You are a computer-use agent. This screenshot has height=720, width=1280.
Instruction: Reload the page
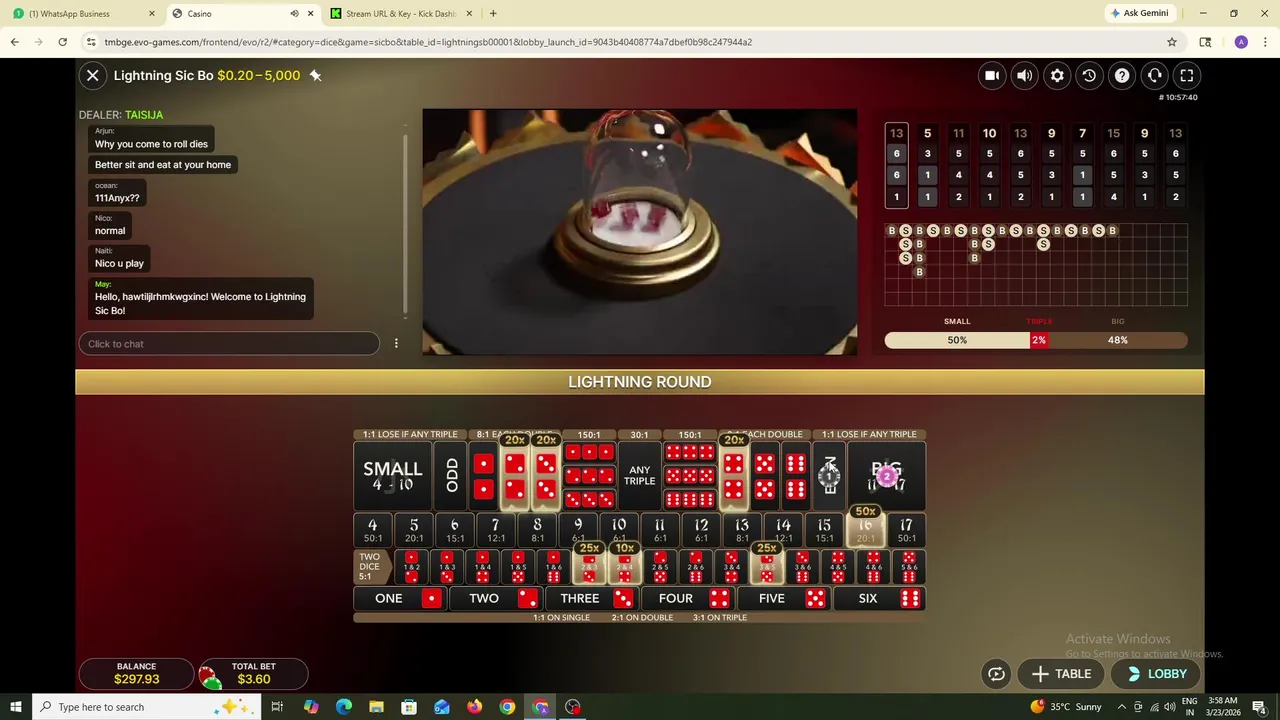[x=62, y=42]
